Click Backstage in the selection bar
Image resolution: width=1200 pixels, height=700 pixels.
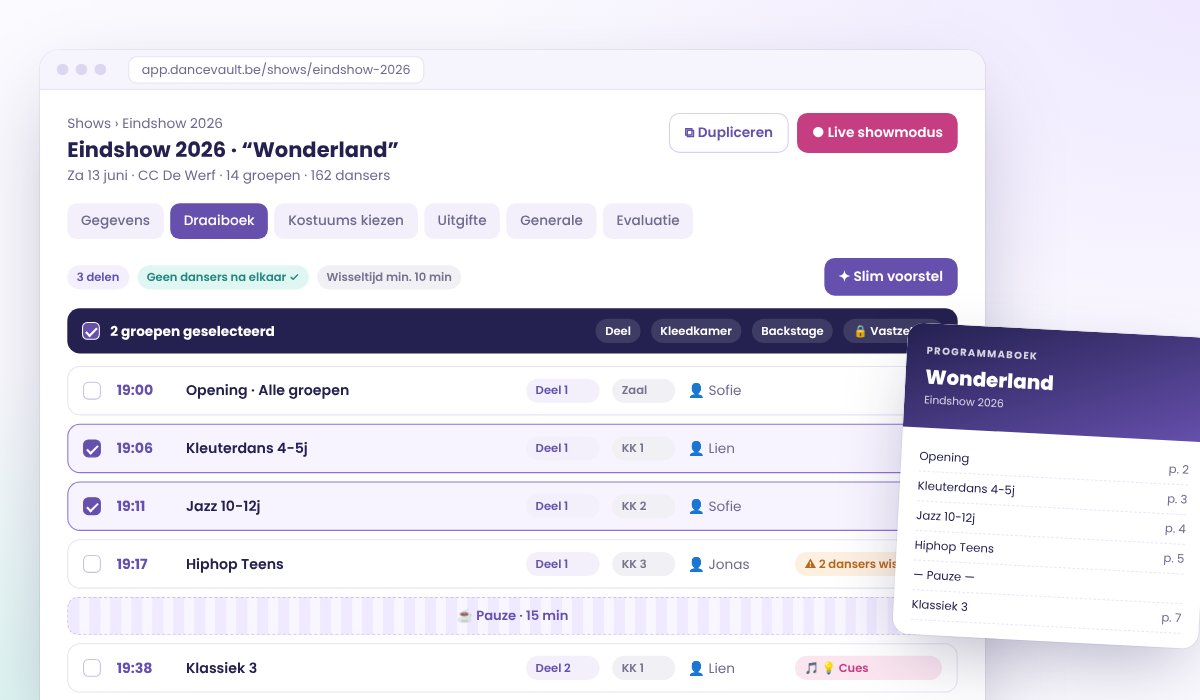[x=792, y=331]
